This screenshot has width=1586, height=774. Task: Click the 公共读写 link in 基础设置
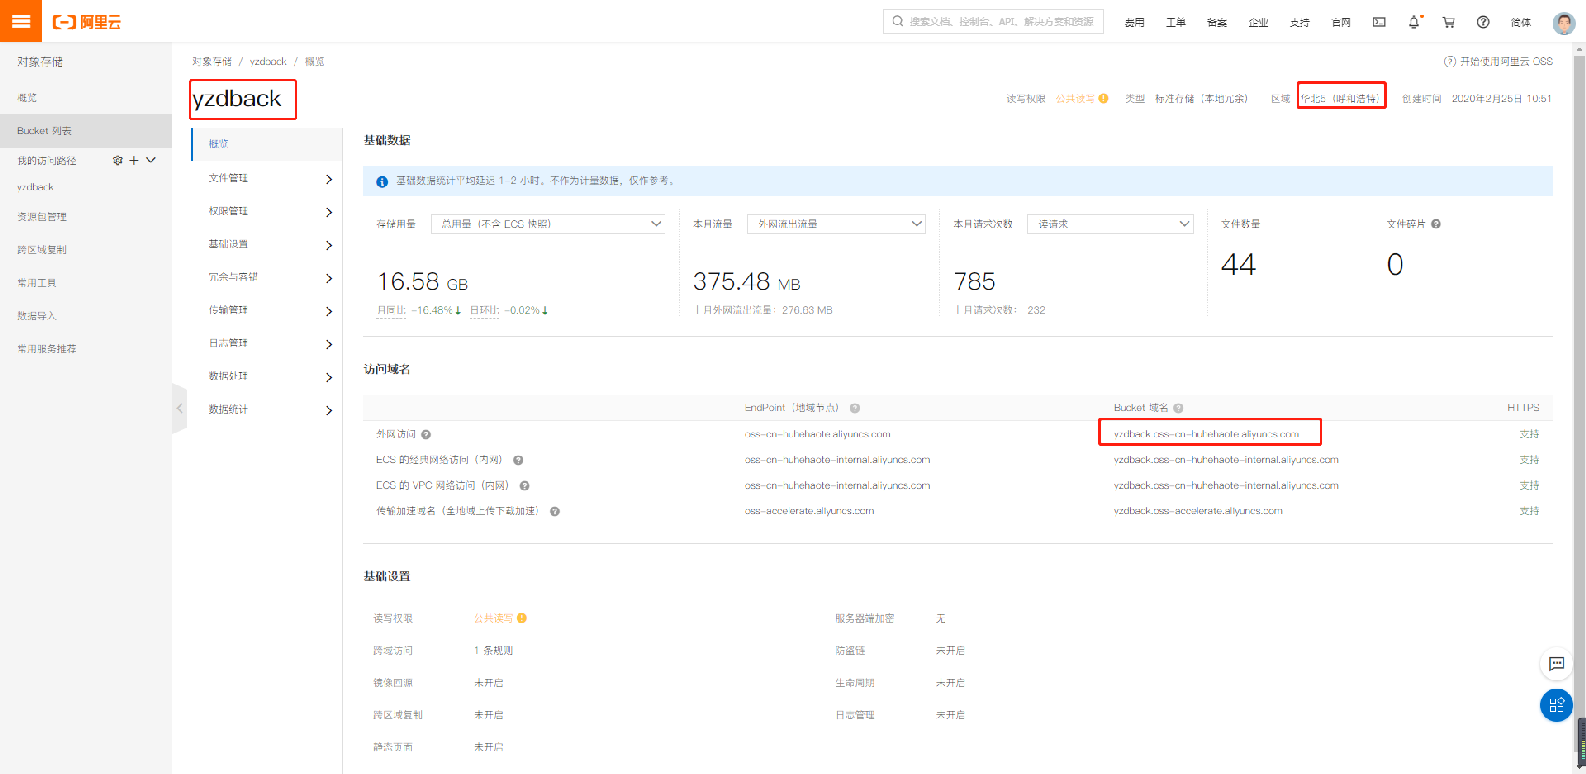point(493,619)
